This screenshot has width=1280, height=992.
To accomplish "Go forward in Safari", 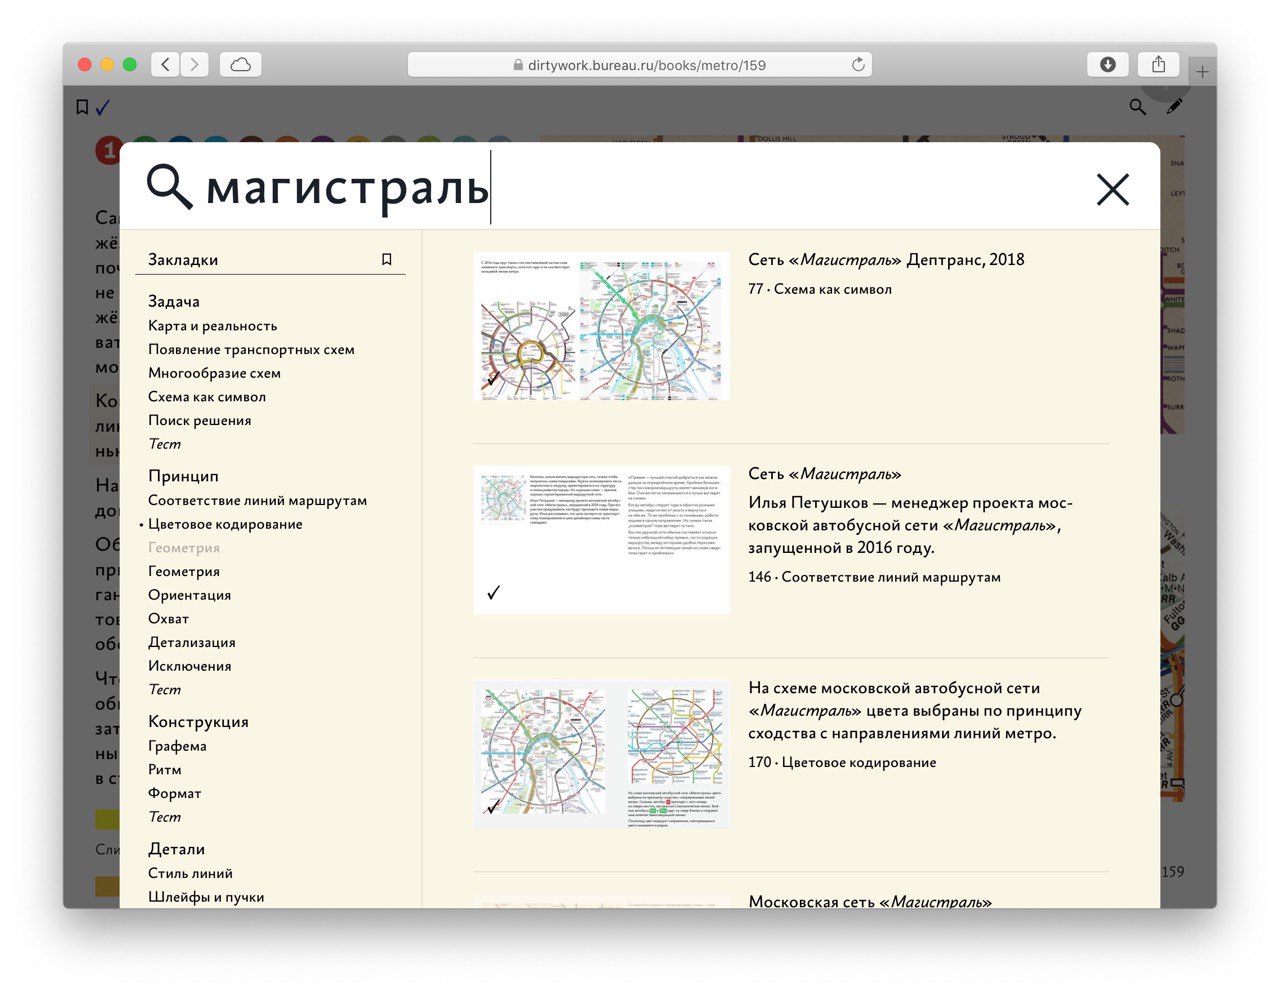I will click(195, 65).
